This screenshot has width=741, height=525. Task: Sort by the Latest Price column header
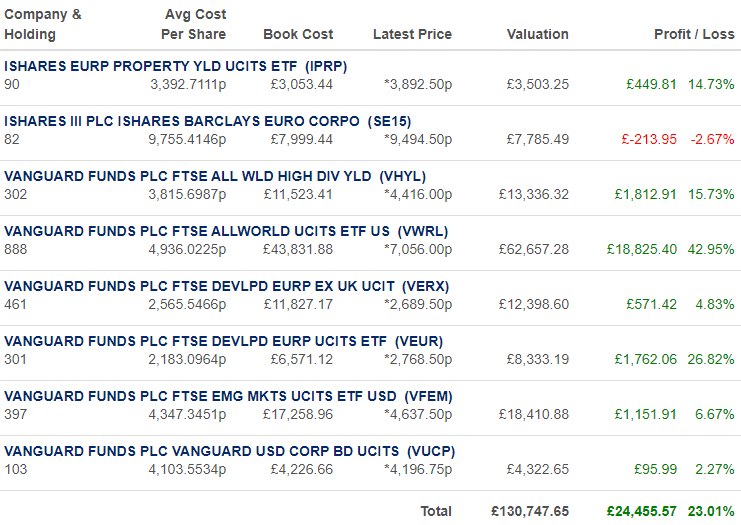412,34
